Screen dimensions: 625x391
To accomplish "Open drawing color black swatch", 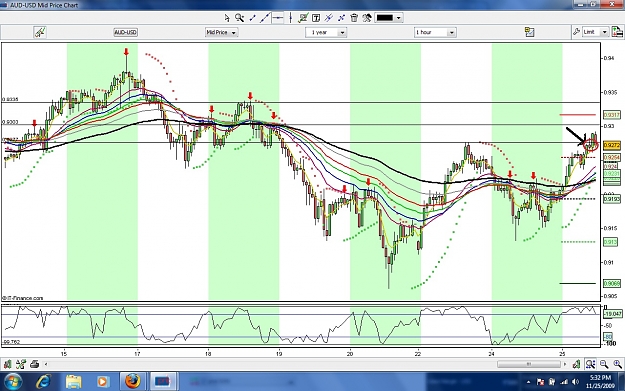I will coord(385,18).
